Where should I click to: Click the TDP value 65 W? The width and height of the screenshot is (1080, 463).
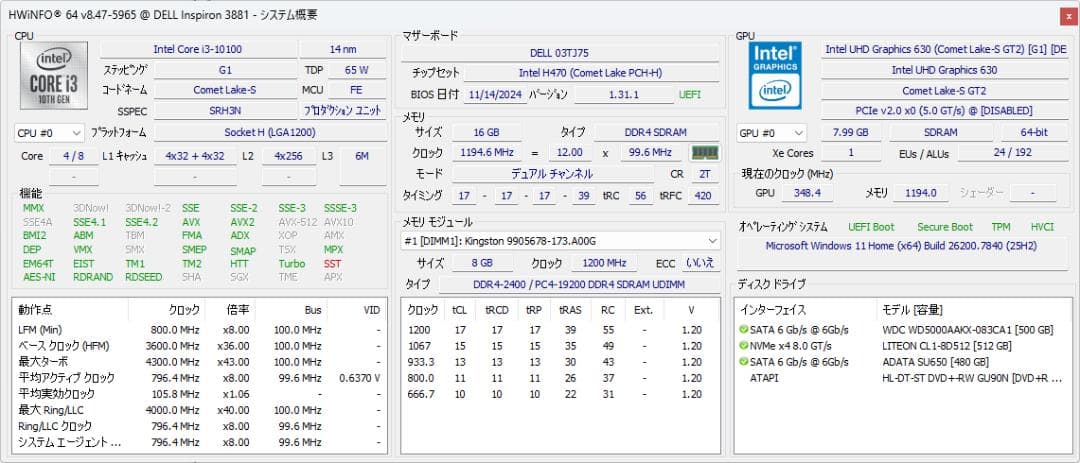357,70
